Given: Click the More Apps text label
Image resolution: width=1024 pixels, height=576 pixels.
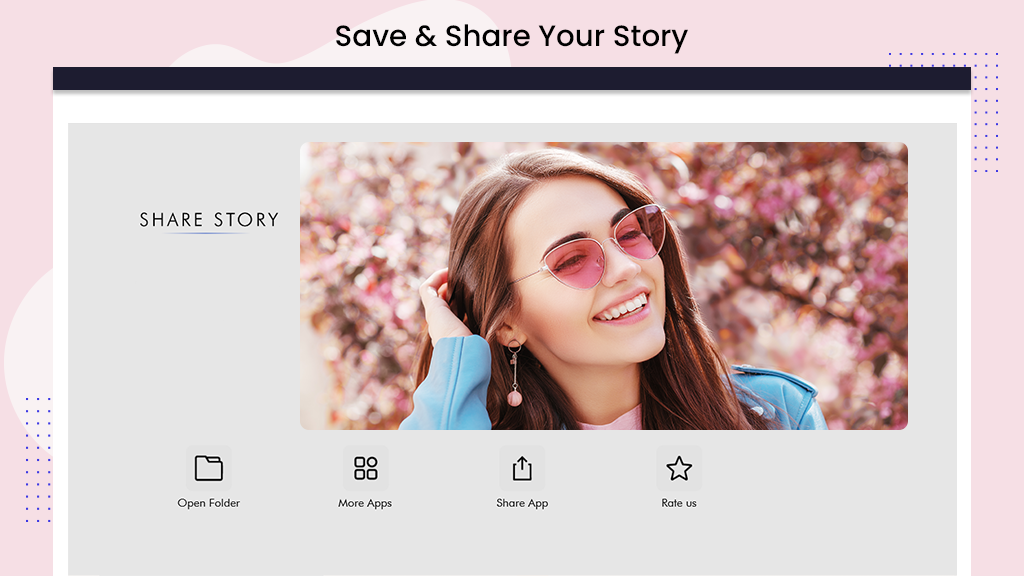Looking at the screenshot, I should (x=365, y=503).
